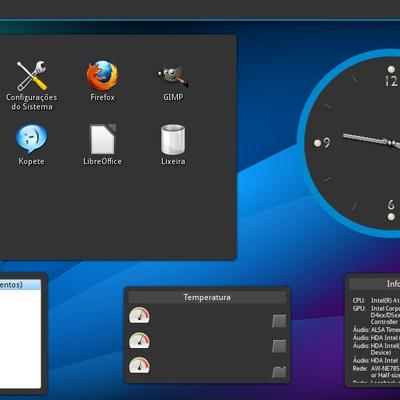
Task: Click the second gauge in Temperatura widget
Action: pyautogui.click(x=139, y=340)
